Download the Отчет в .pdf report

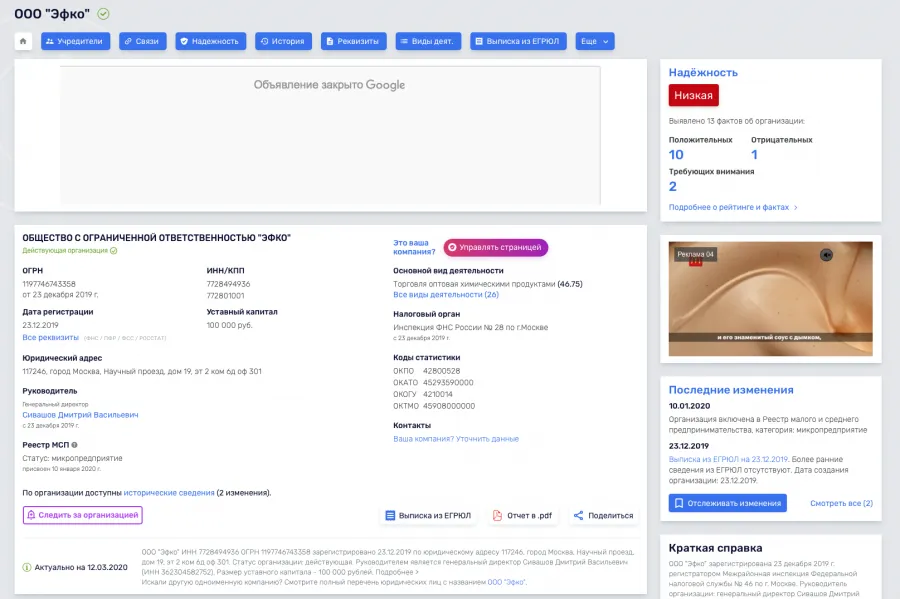[522, 515]
